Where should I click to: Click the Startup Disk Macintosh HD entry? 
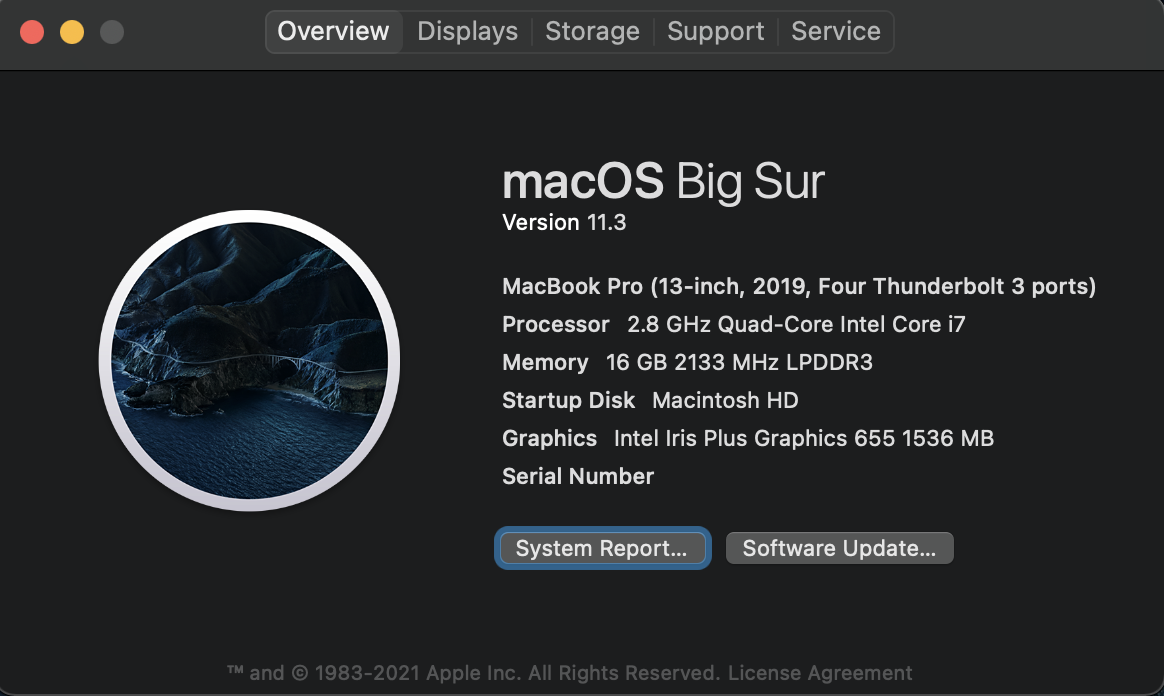pos(650,400)
